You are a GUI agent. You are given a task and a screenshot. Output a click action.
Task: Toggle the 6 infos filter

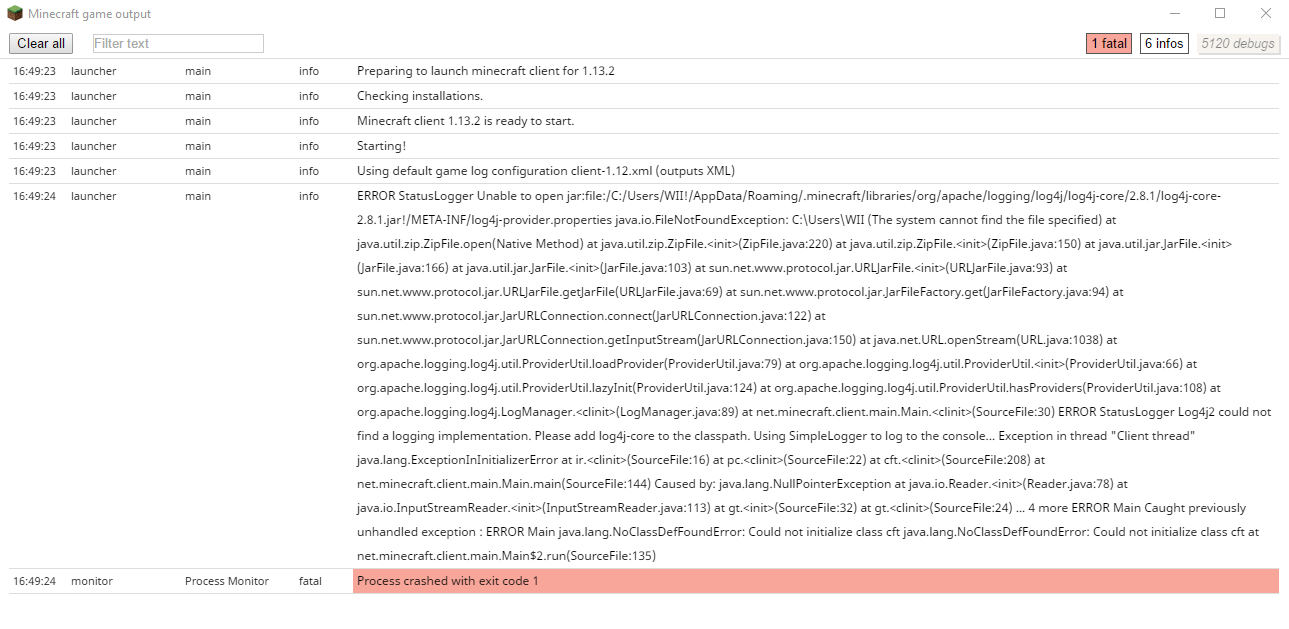(1164, 44)
